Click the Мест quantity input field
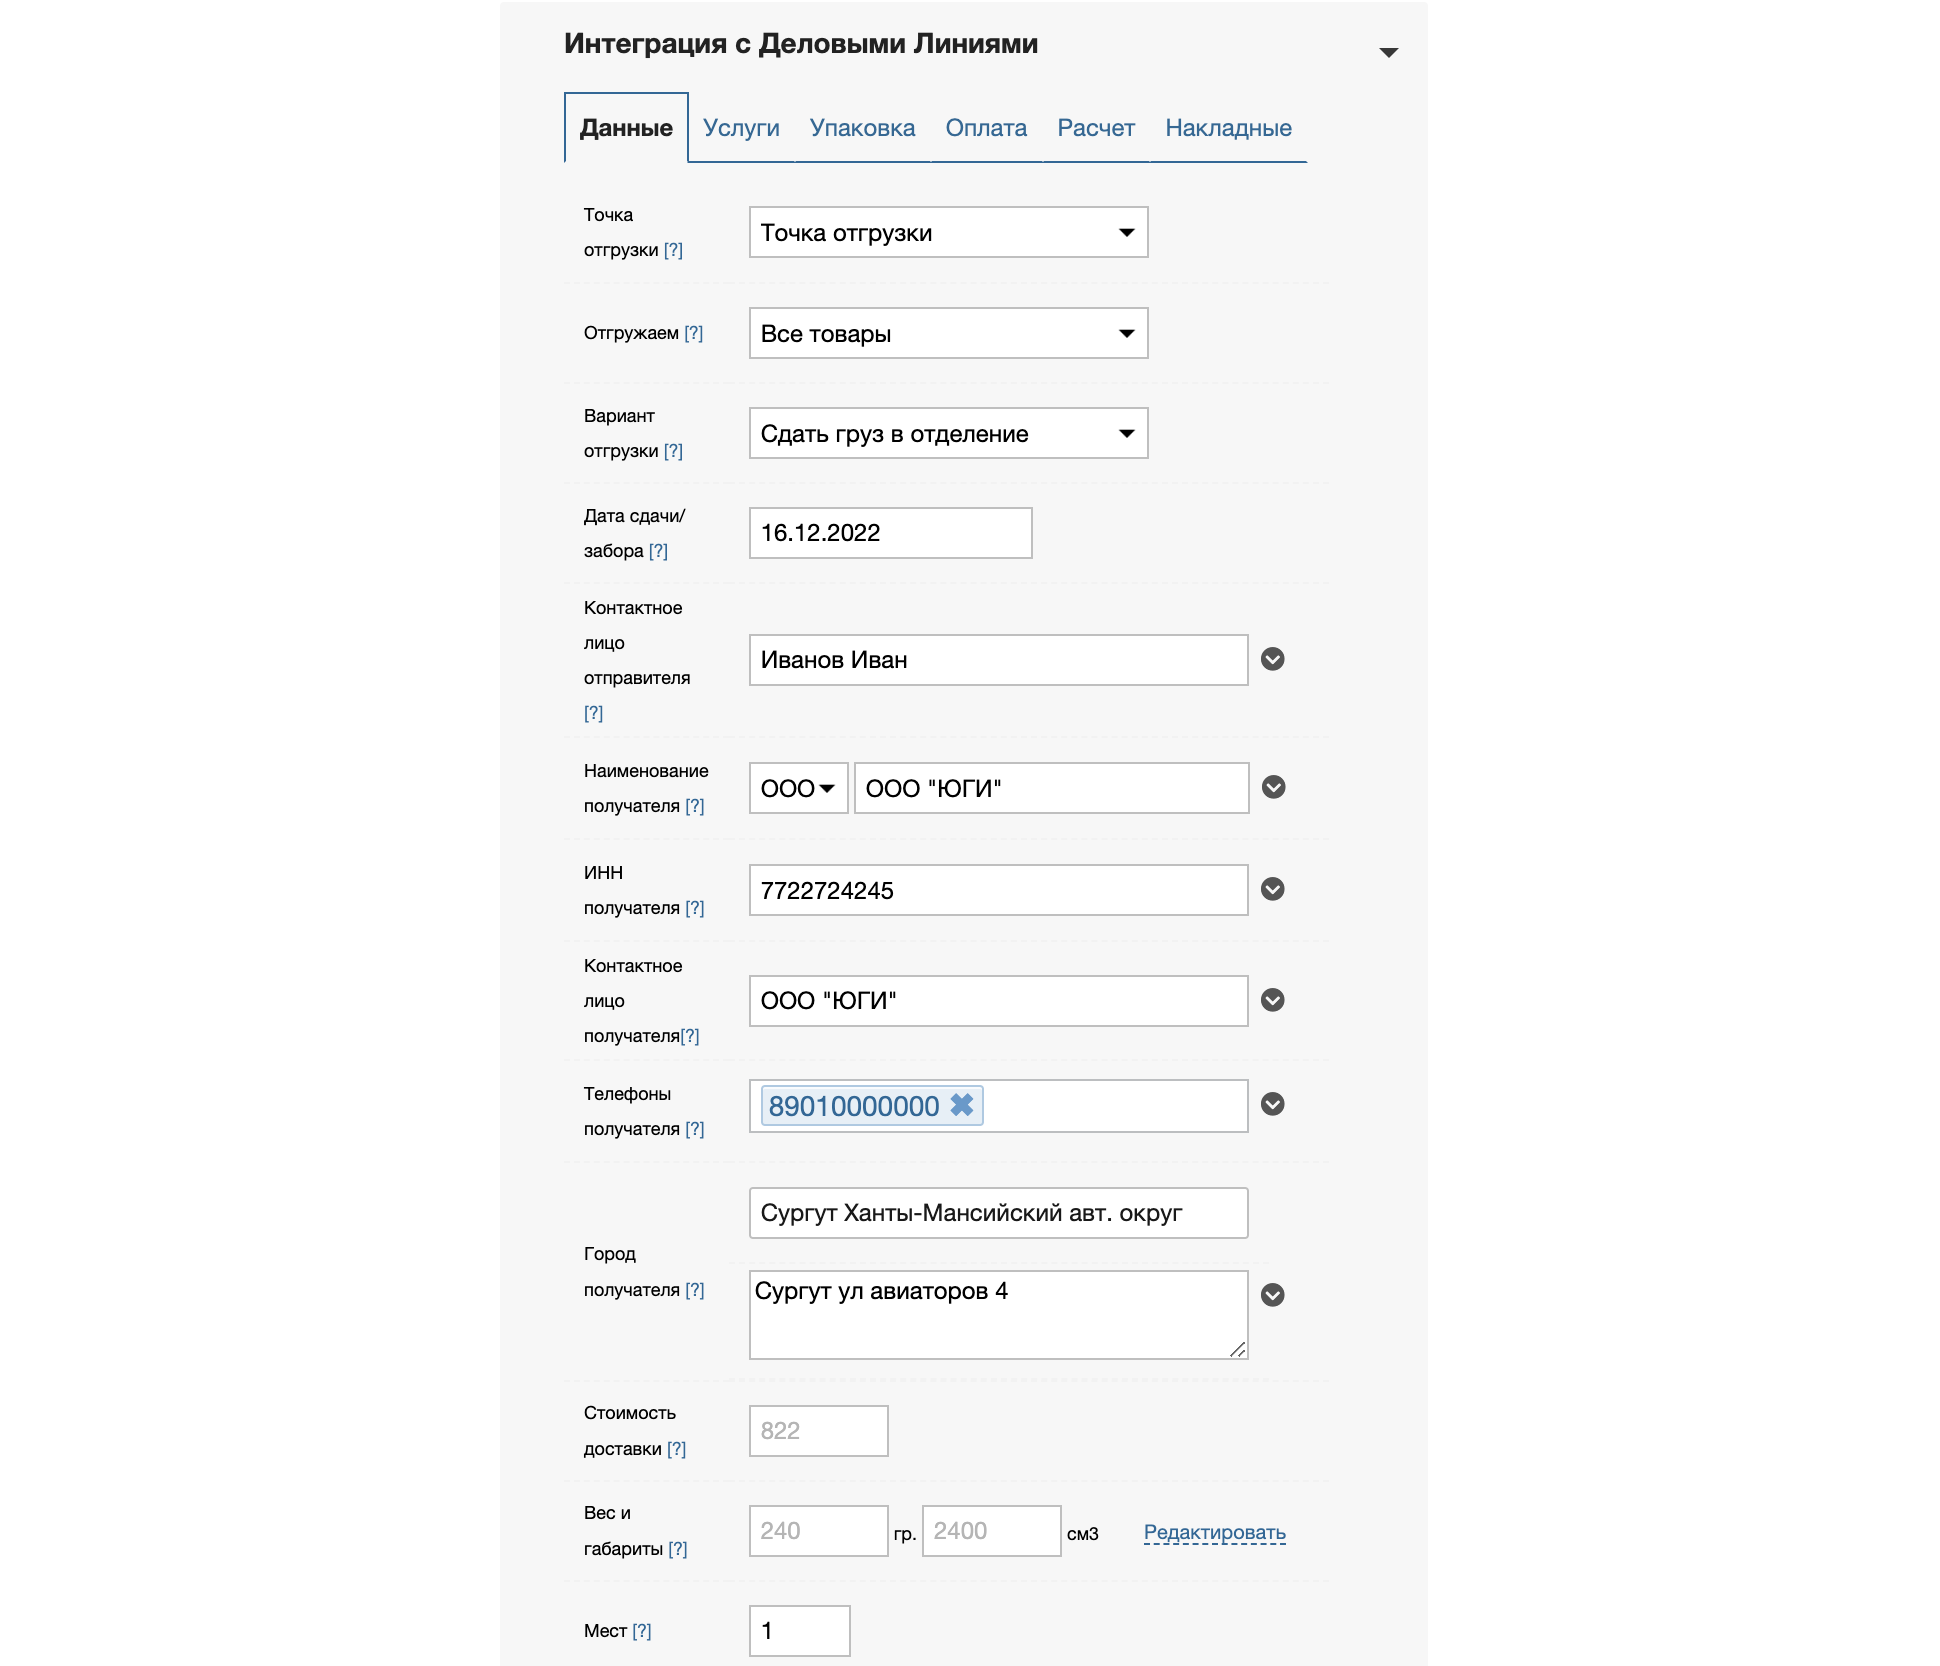 799,1631
